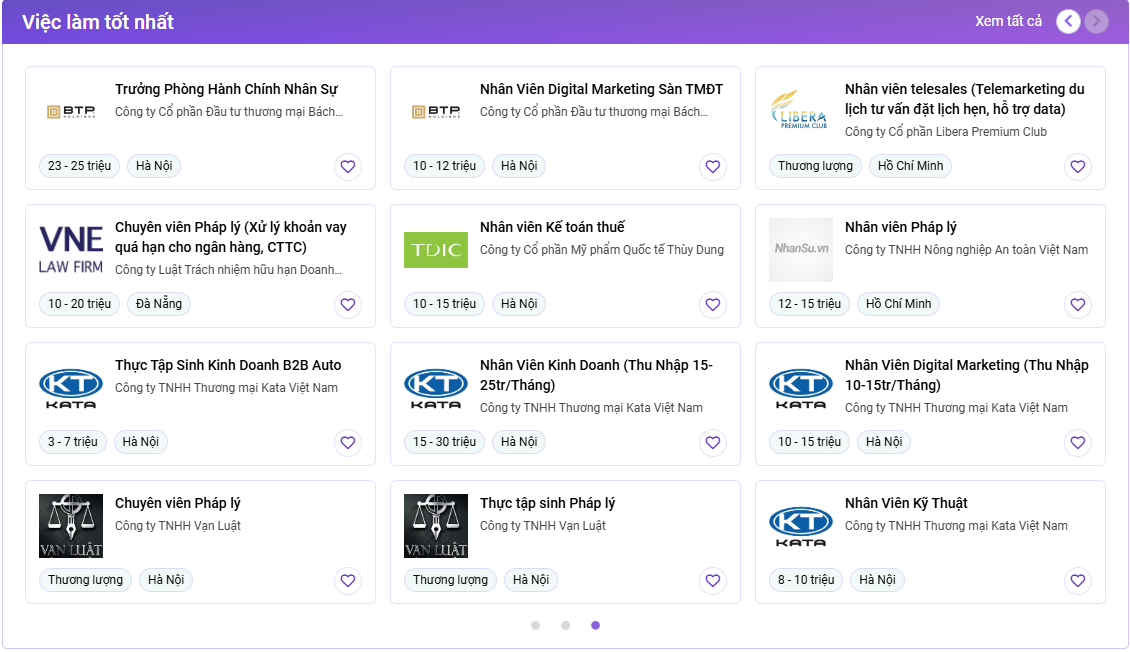The width and height of the screenshot is (1130, 652).
Task: Open Chuyên viên Pháp lý Vạn Luật job title
Action: (x=177, y=503)
